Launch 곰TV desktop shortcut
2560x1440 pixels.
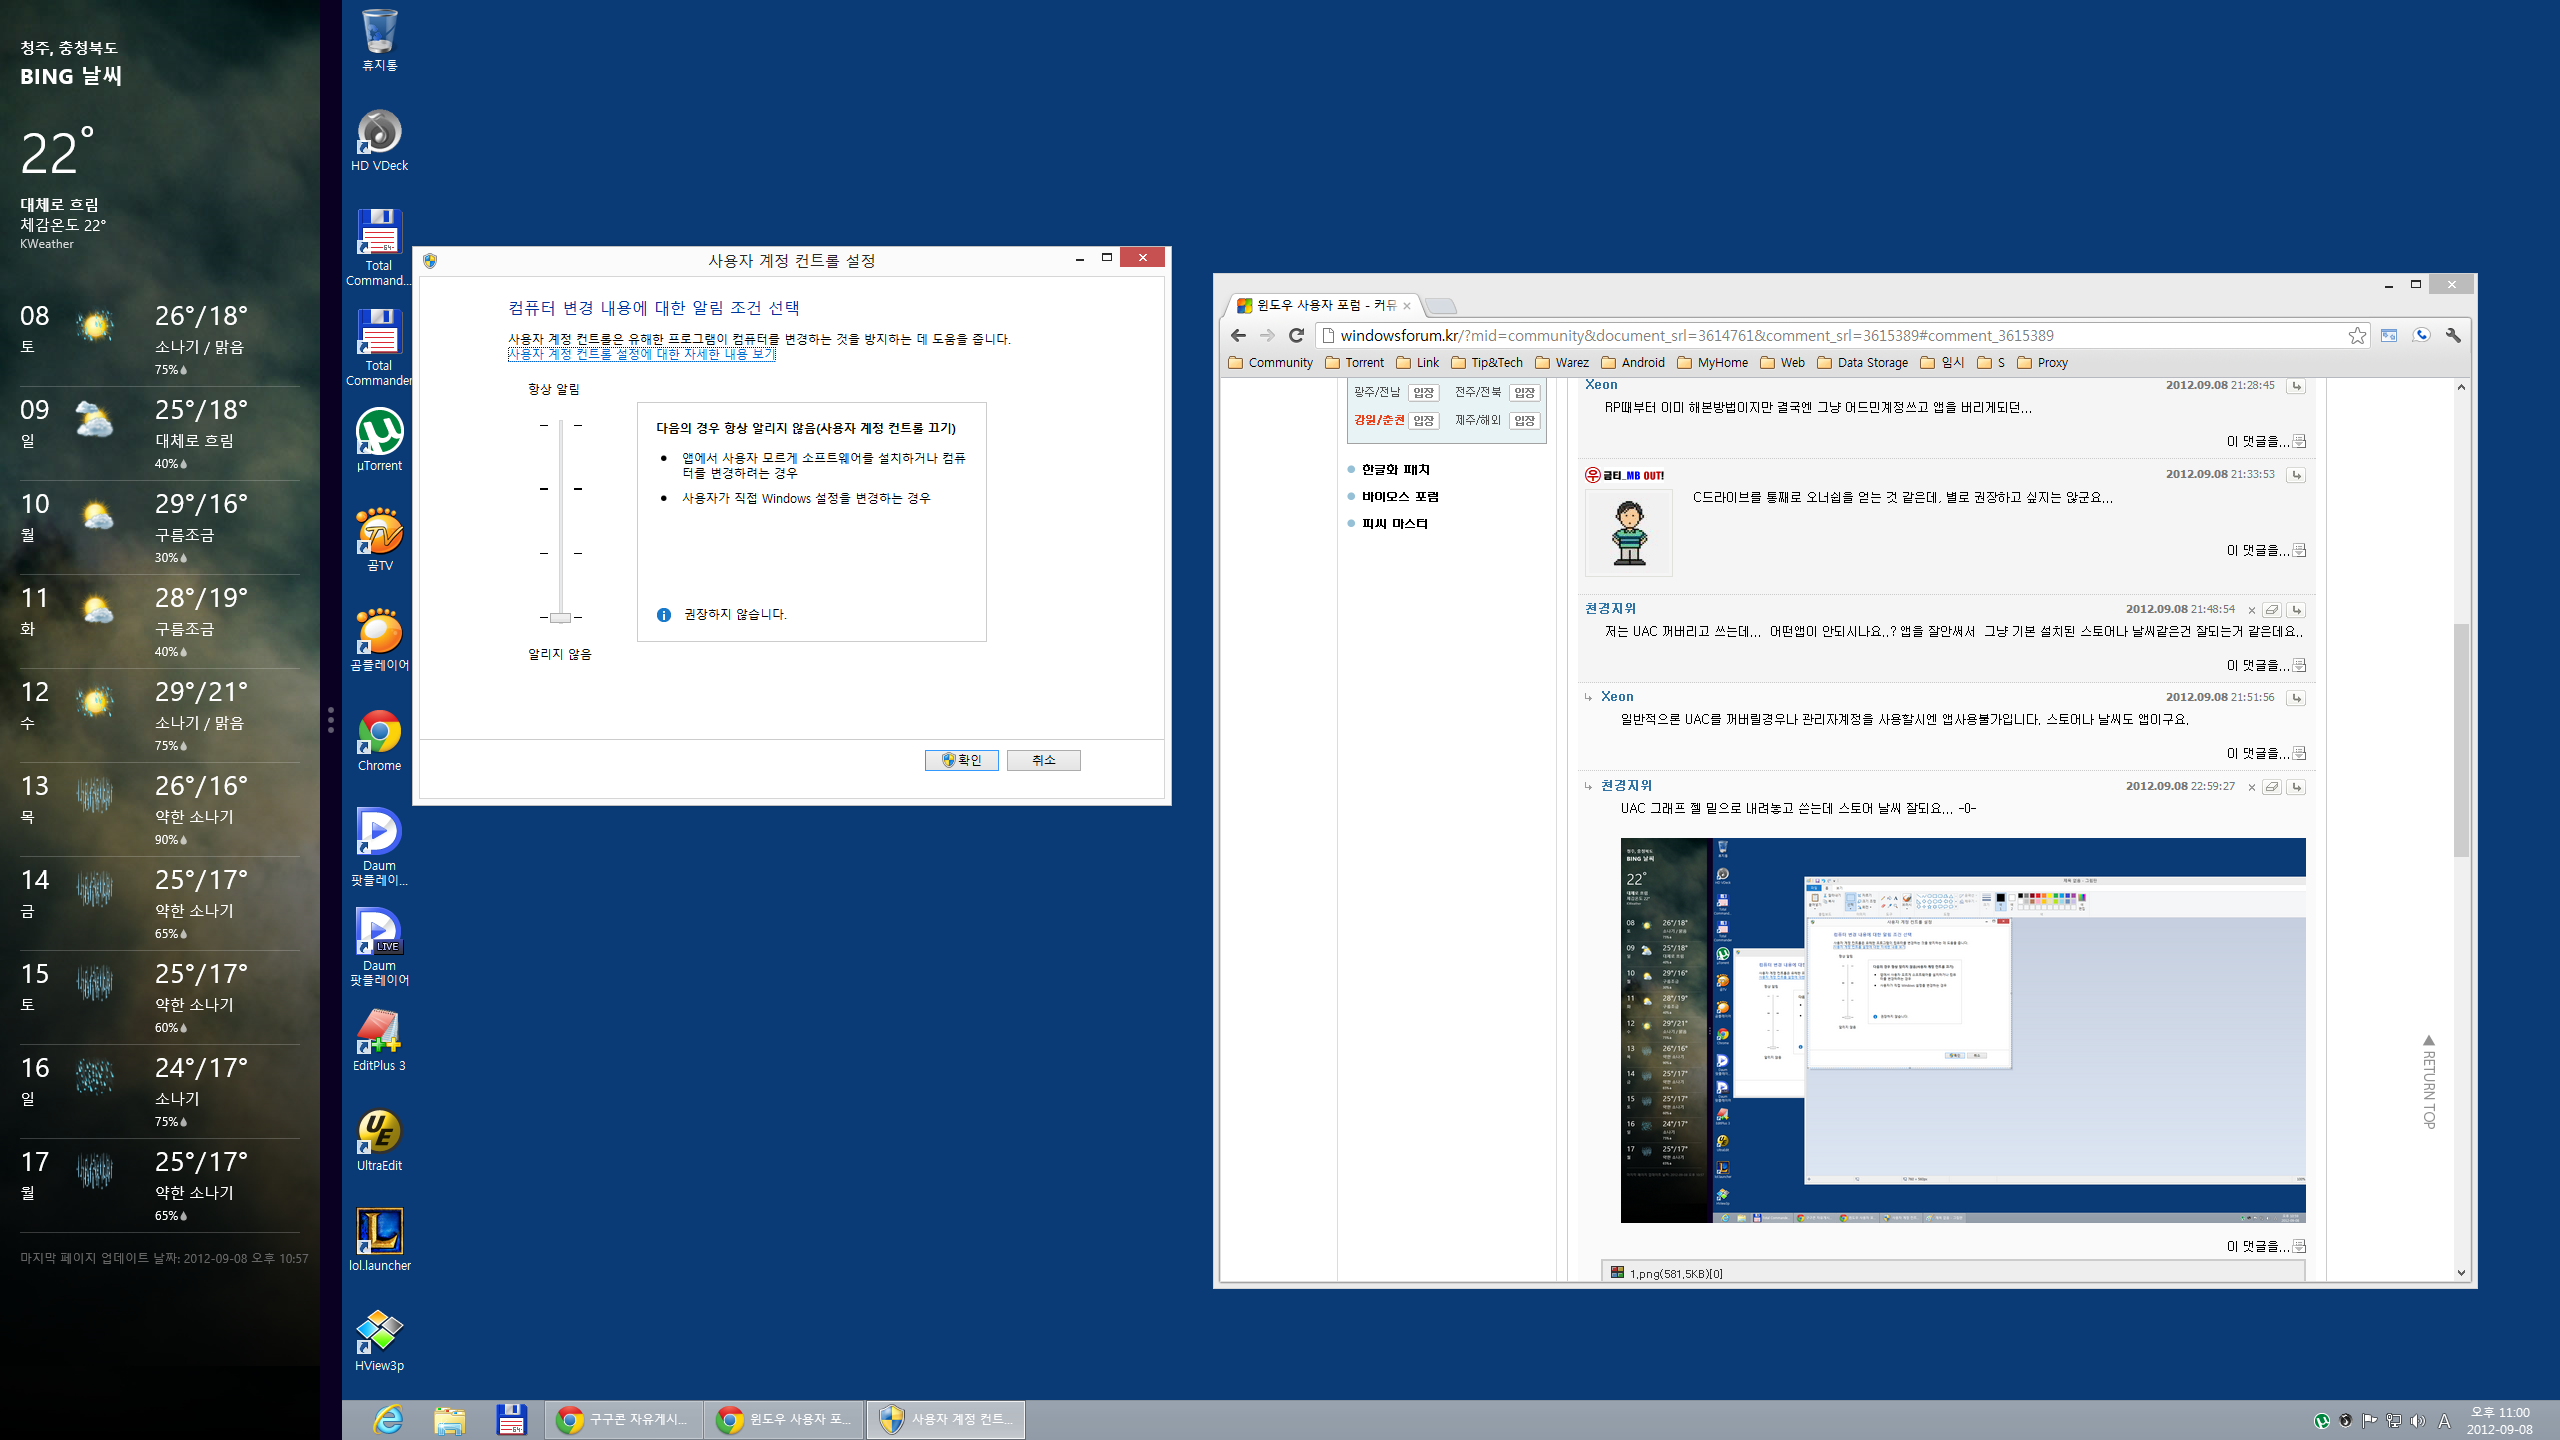[x=379, y=540]
